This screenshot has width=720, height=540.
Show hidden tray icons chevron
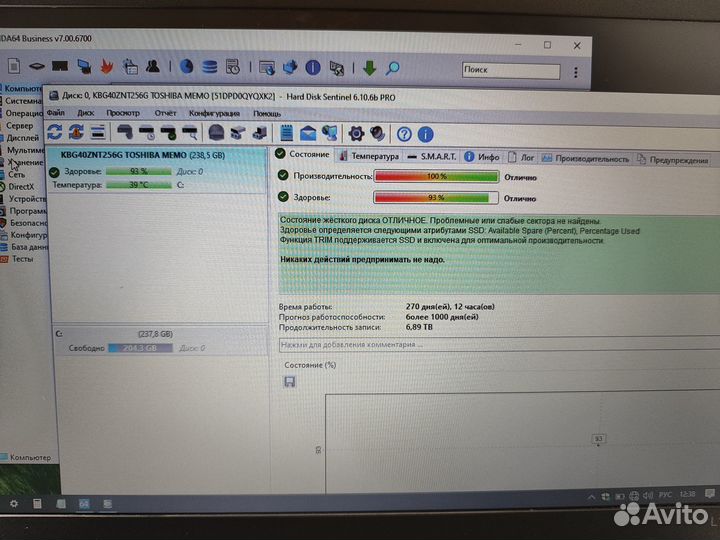(x=591, y=497)
